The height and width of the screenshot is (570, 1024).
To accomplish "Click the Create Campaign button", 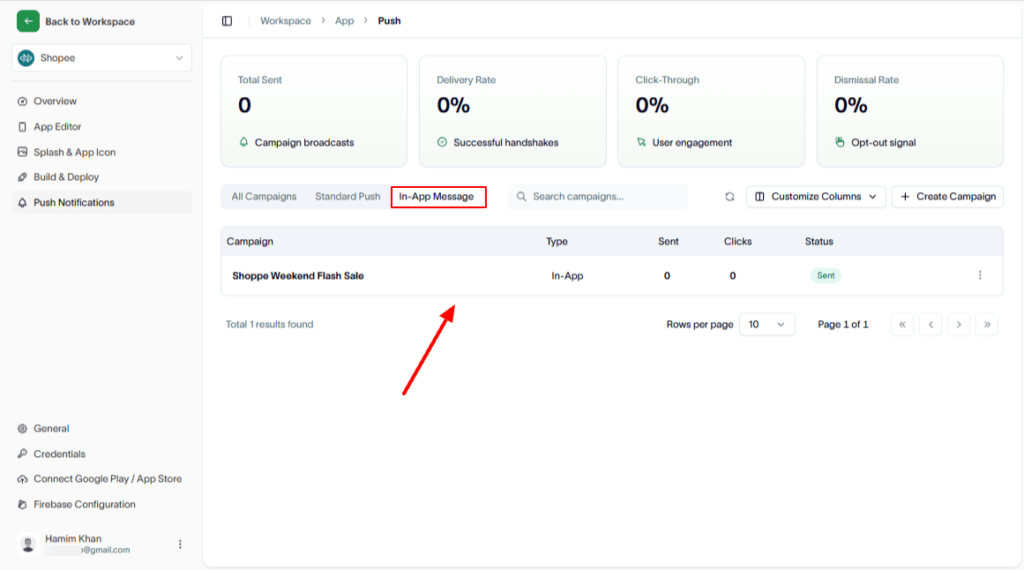I will (x=948, y=197).
